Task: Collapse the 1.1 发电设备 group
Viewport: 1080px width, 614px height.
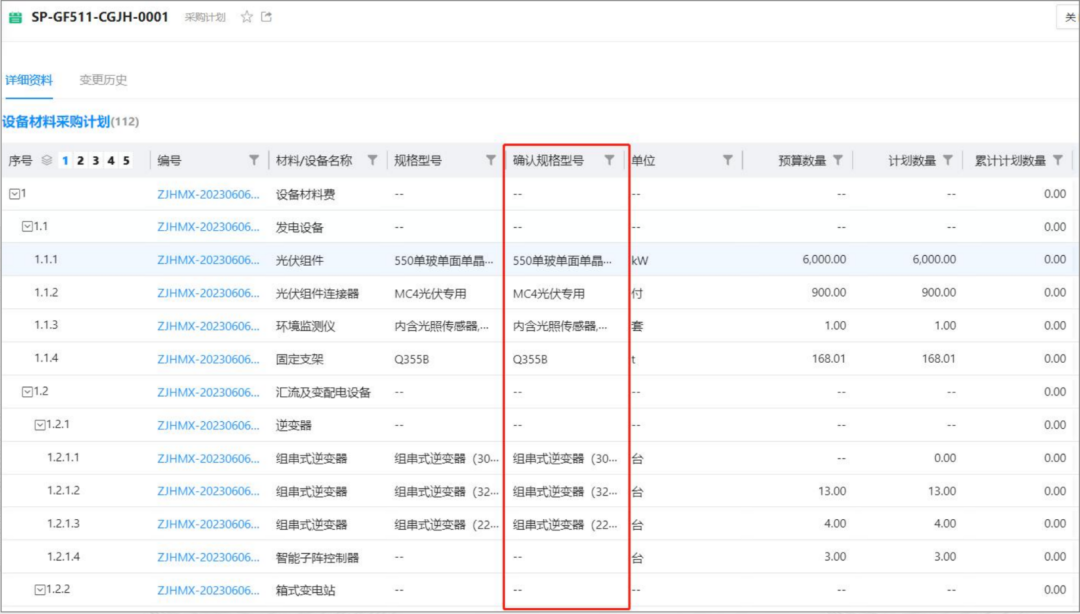Action: [27, 226]
